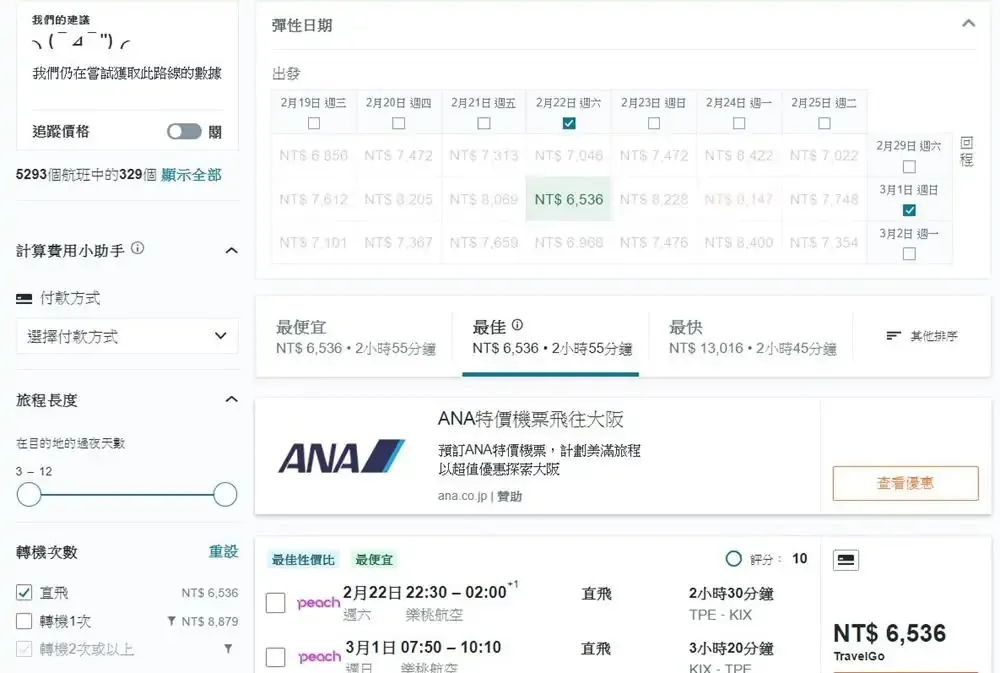
Task: Uncheck the 直飛 direct flight checkbox
Action: (x=25, y=593)
